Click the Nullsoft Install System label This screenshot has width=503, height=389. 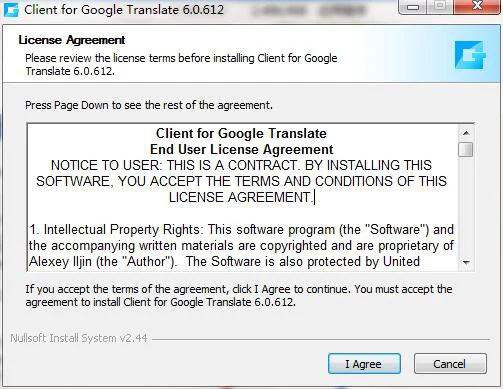(79, 338)
